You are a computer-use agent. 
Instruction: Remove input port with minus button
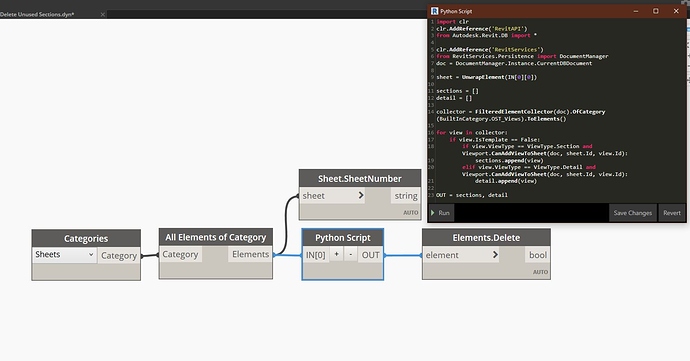pos(350,254)
